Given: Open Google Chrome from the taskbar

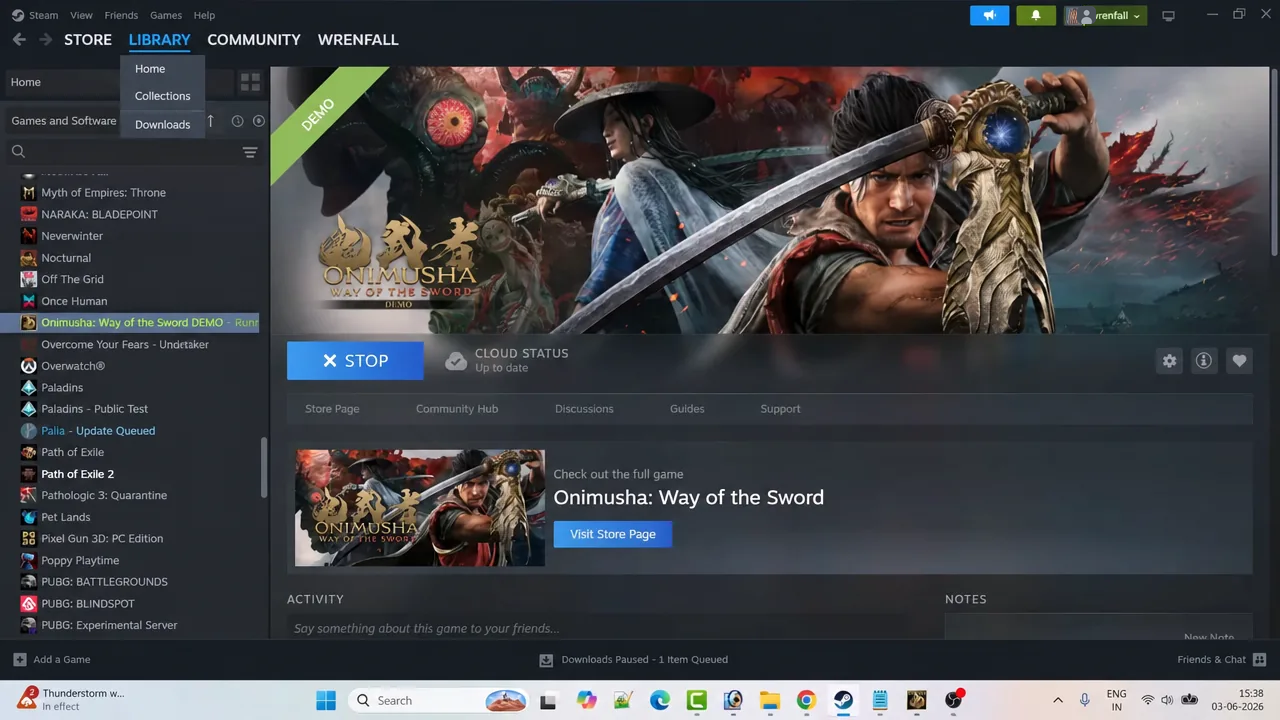Looking at the screenshot, I should 806,700.
